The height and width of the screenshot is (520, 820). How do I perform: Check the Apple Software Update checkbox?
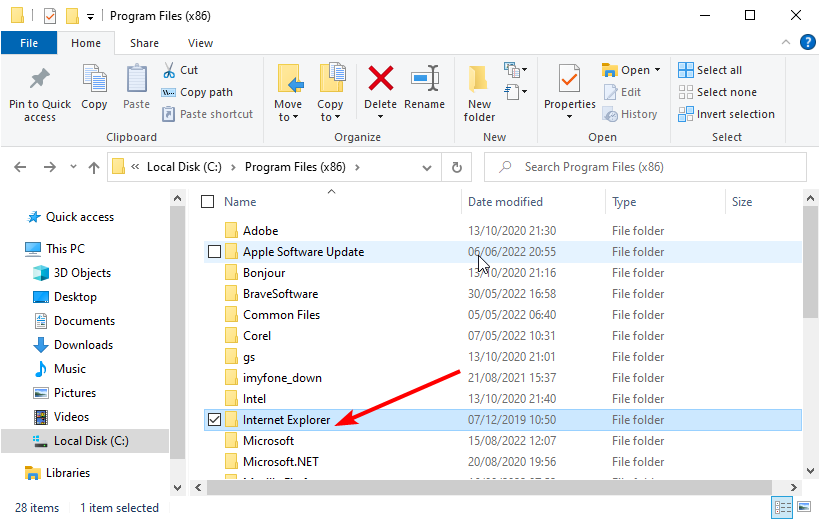click(x=214, y=252)
